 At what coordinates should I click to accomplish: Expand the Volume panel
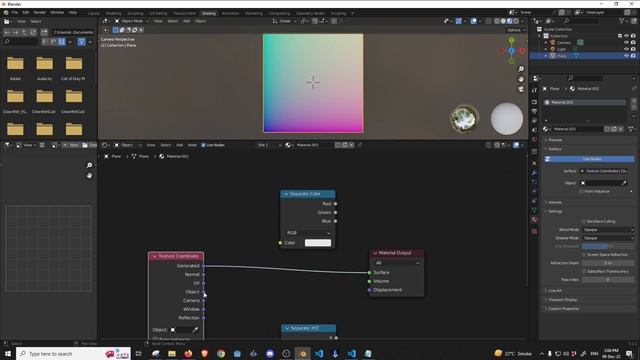tap(554, 202)
